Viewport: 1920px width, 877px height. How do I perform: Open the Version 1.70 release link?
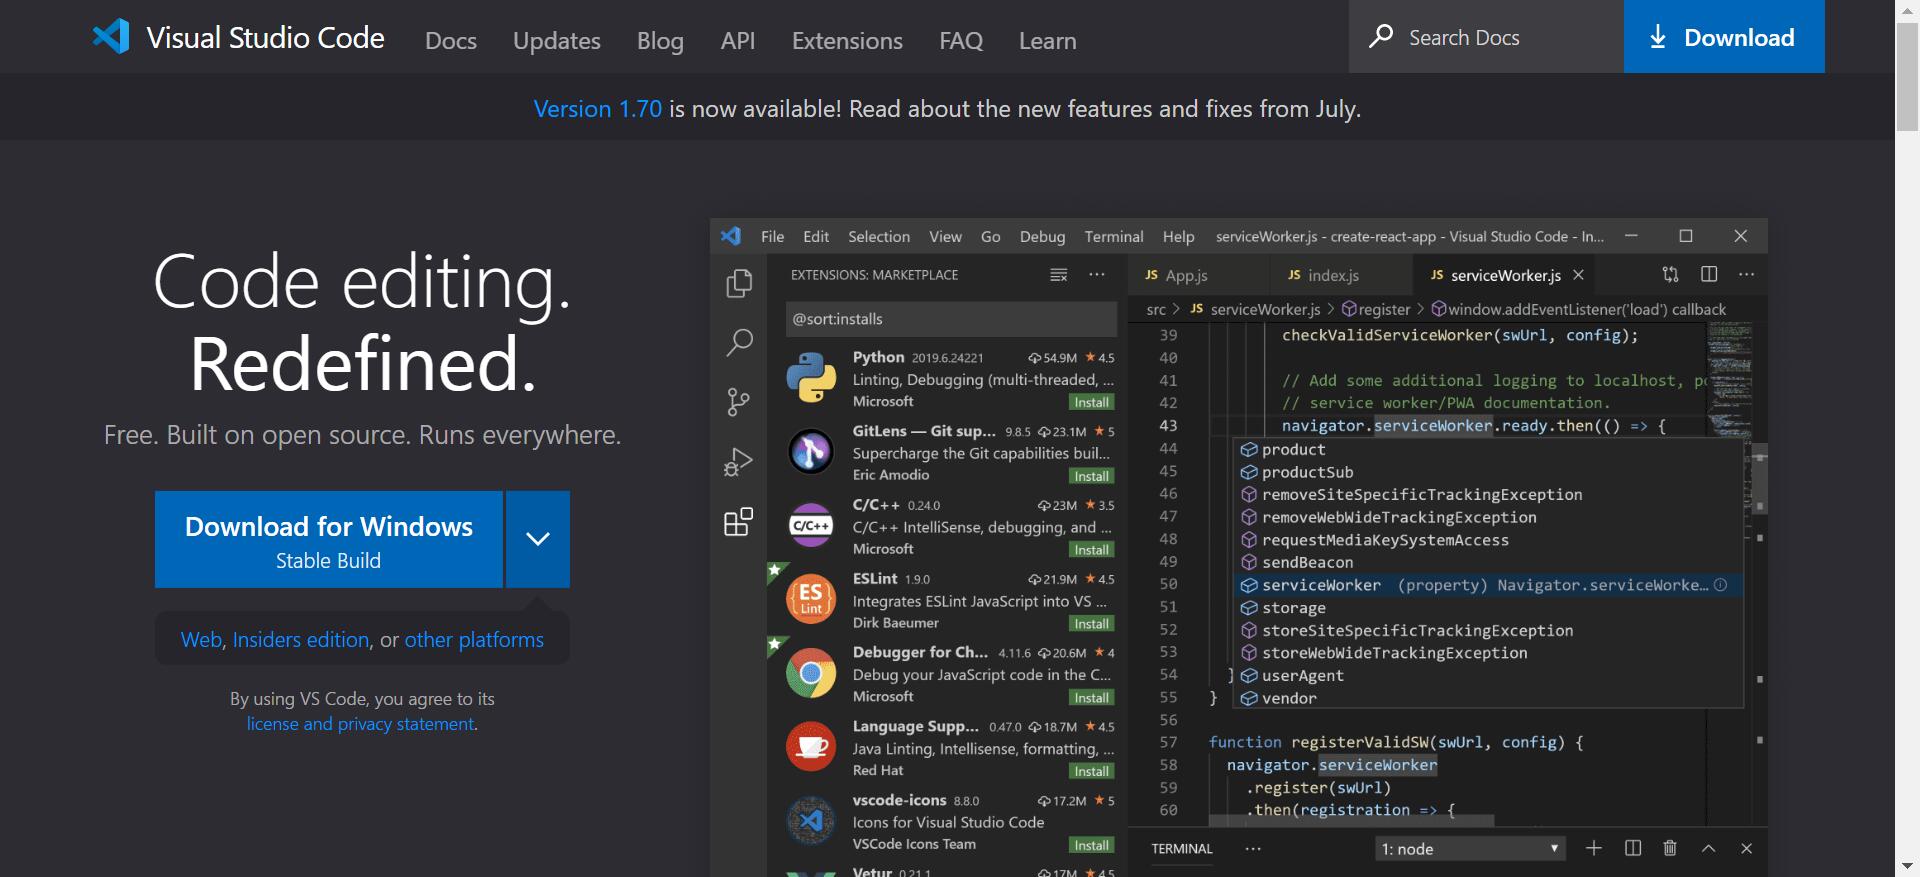[x=597, y=109]
